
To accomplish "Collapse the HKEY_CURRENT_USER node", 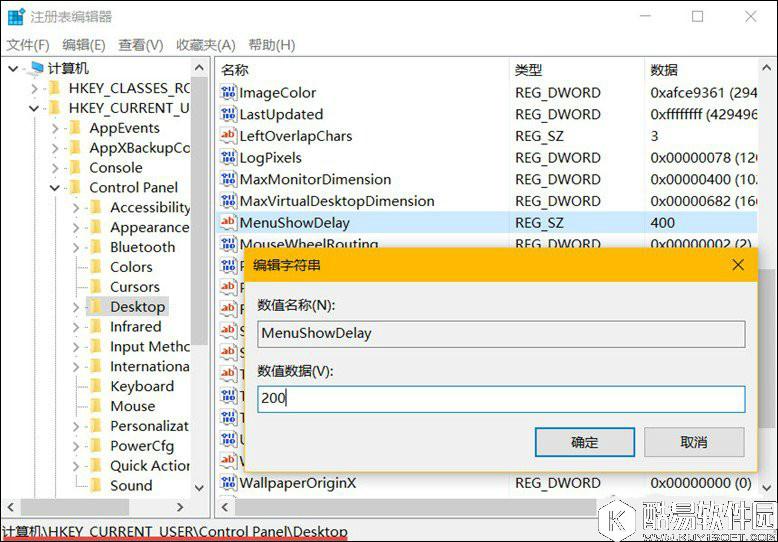I will point(34,108).
